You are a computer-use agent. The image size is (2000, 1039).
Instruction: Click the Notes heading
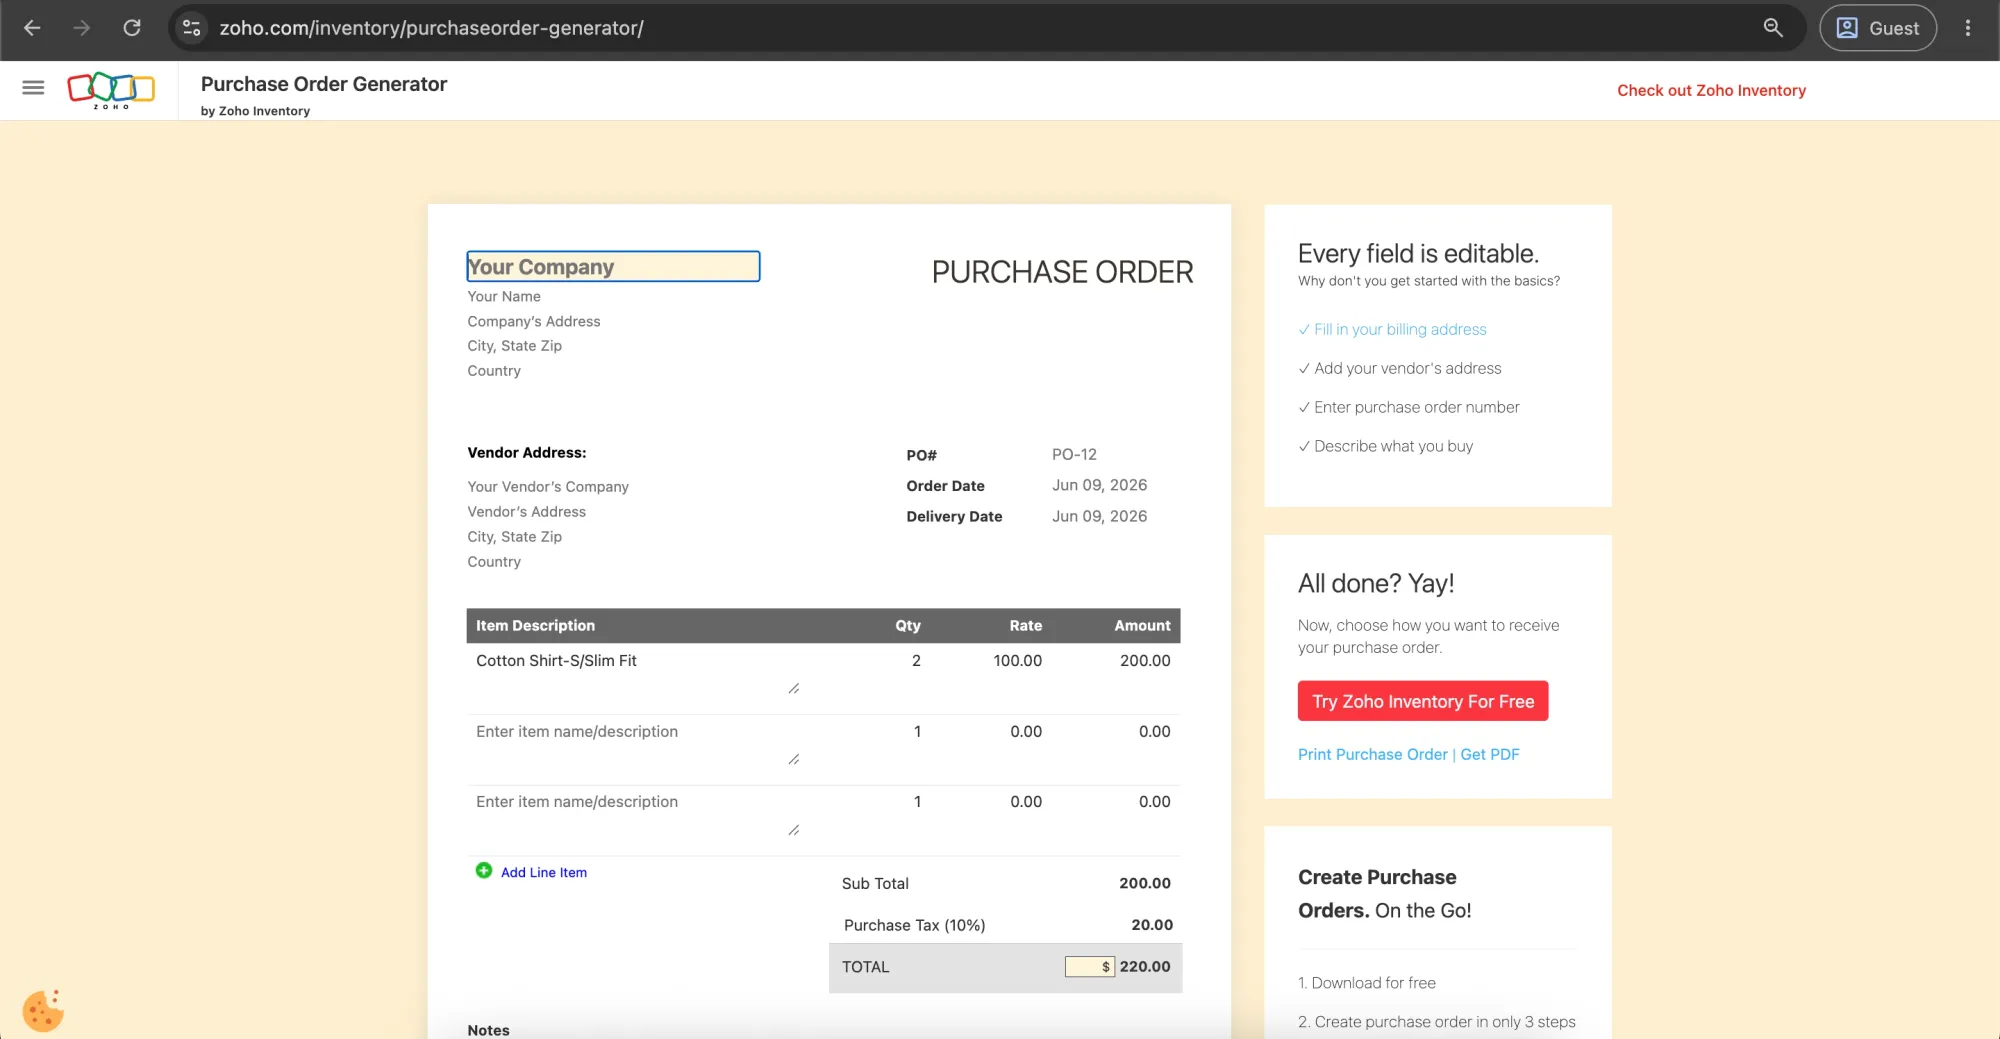click(488, 1030)
